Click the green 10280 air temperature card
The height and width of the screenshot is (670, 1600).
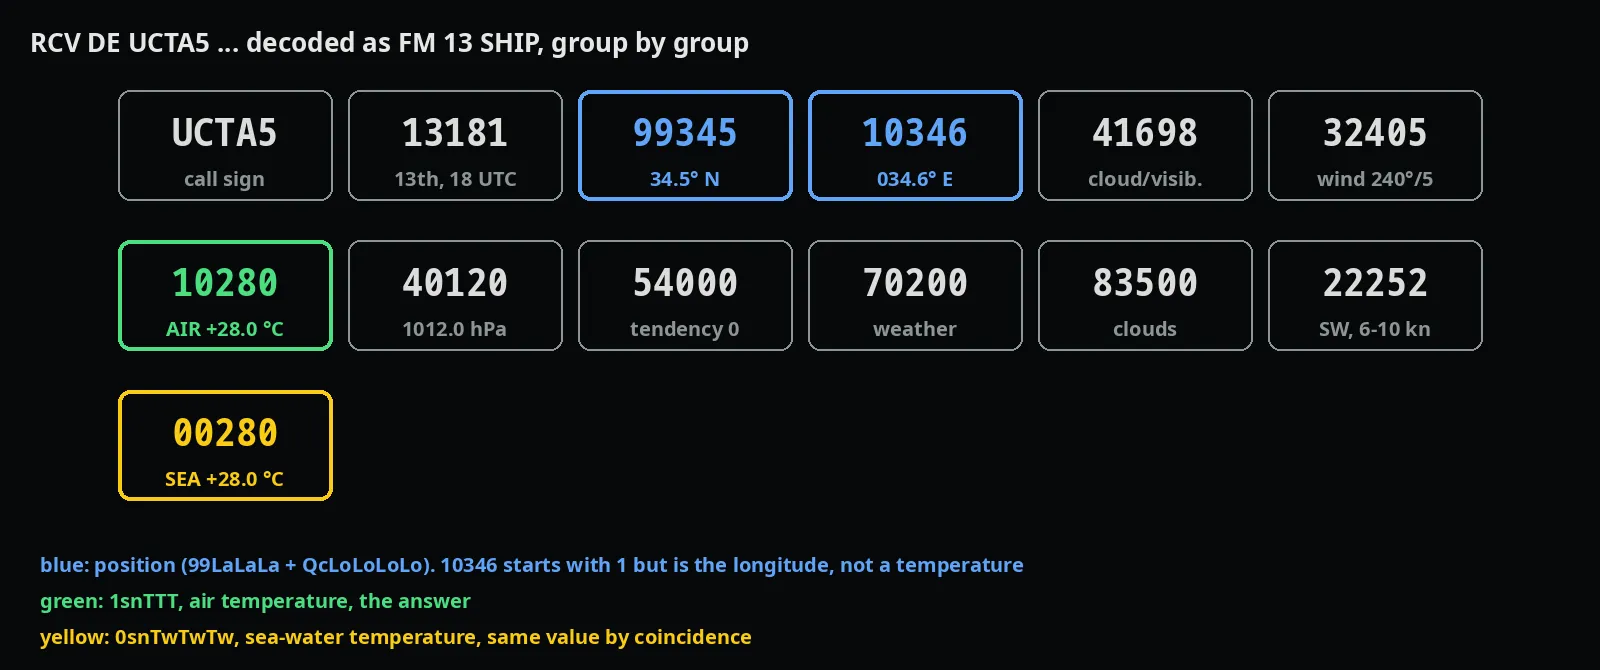(x=225, y=296)
